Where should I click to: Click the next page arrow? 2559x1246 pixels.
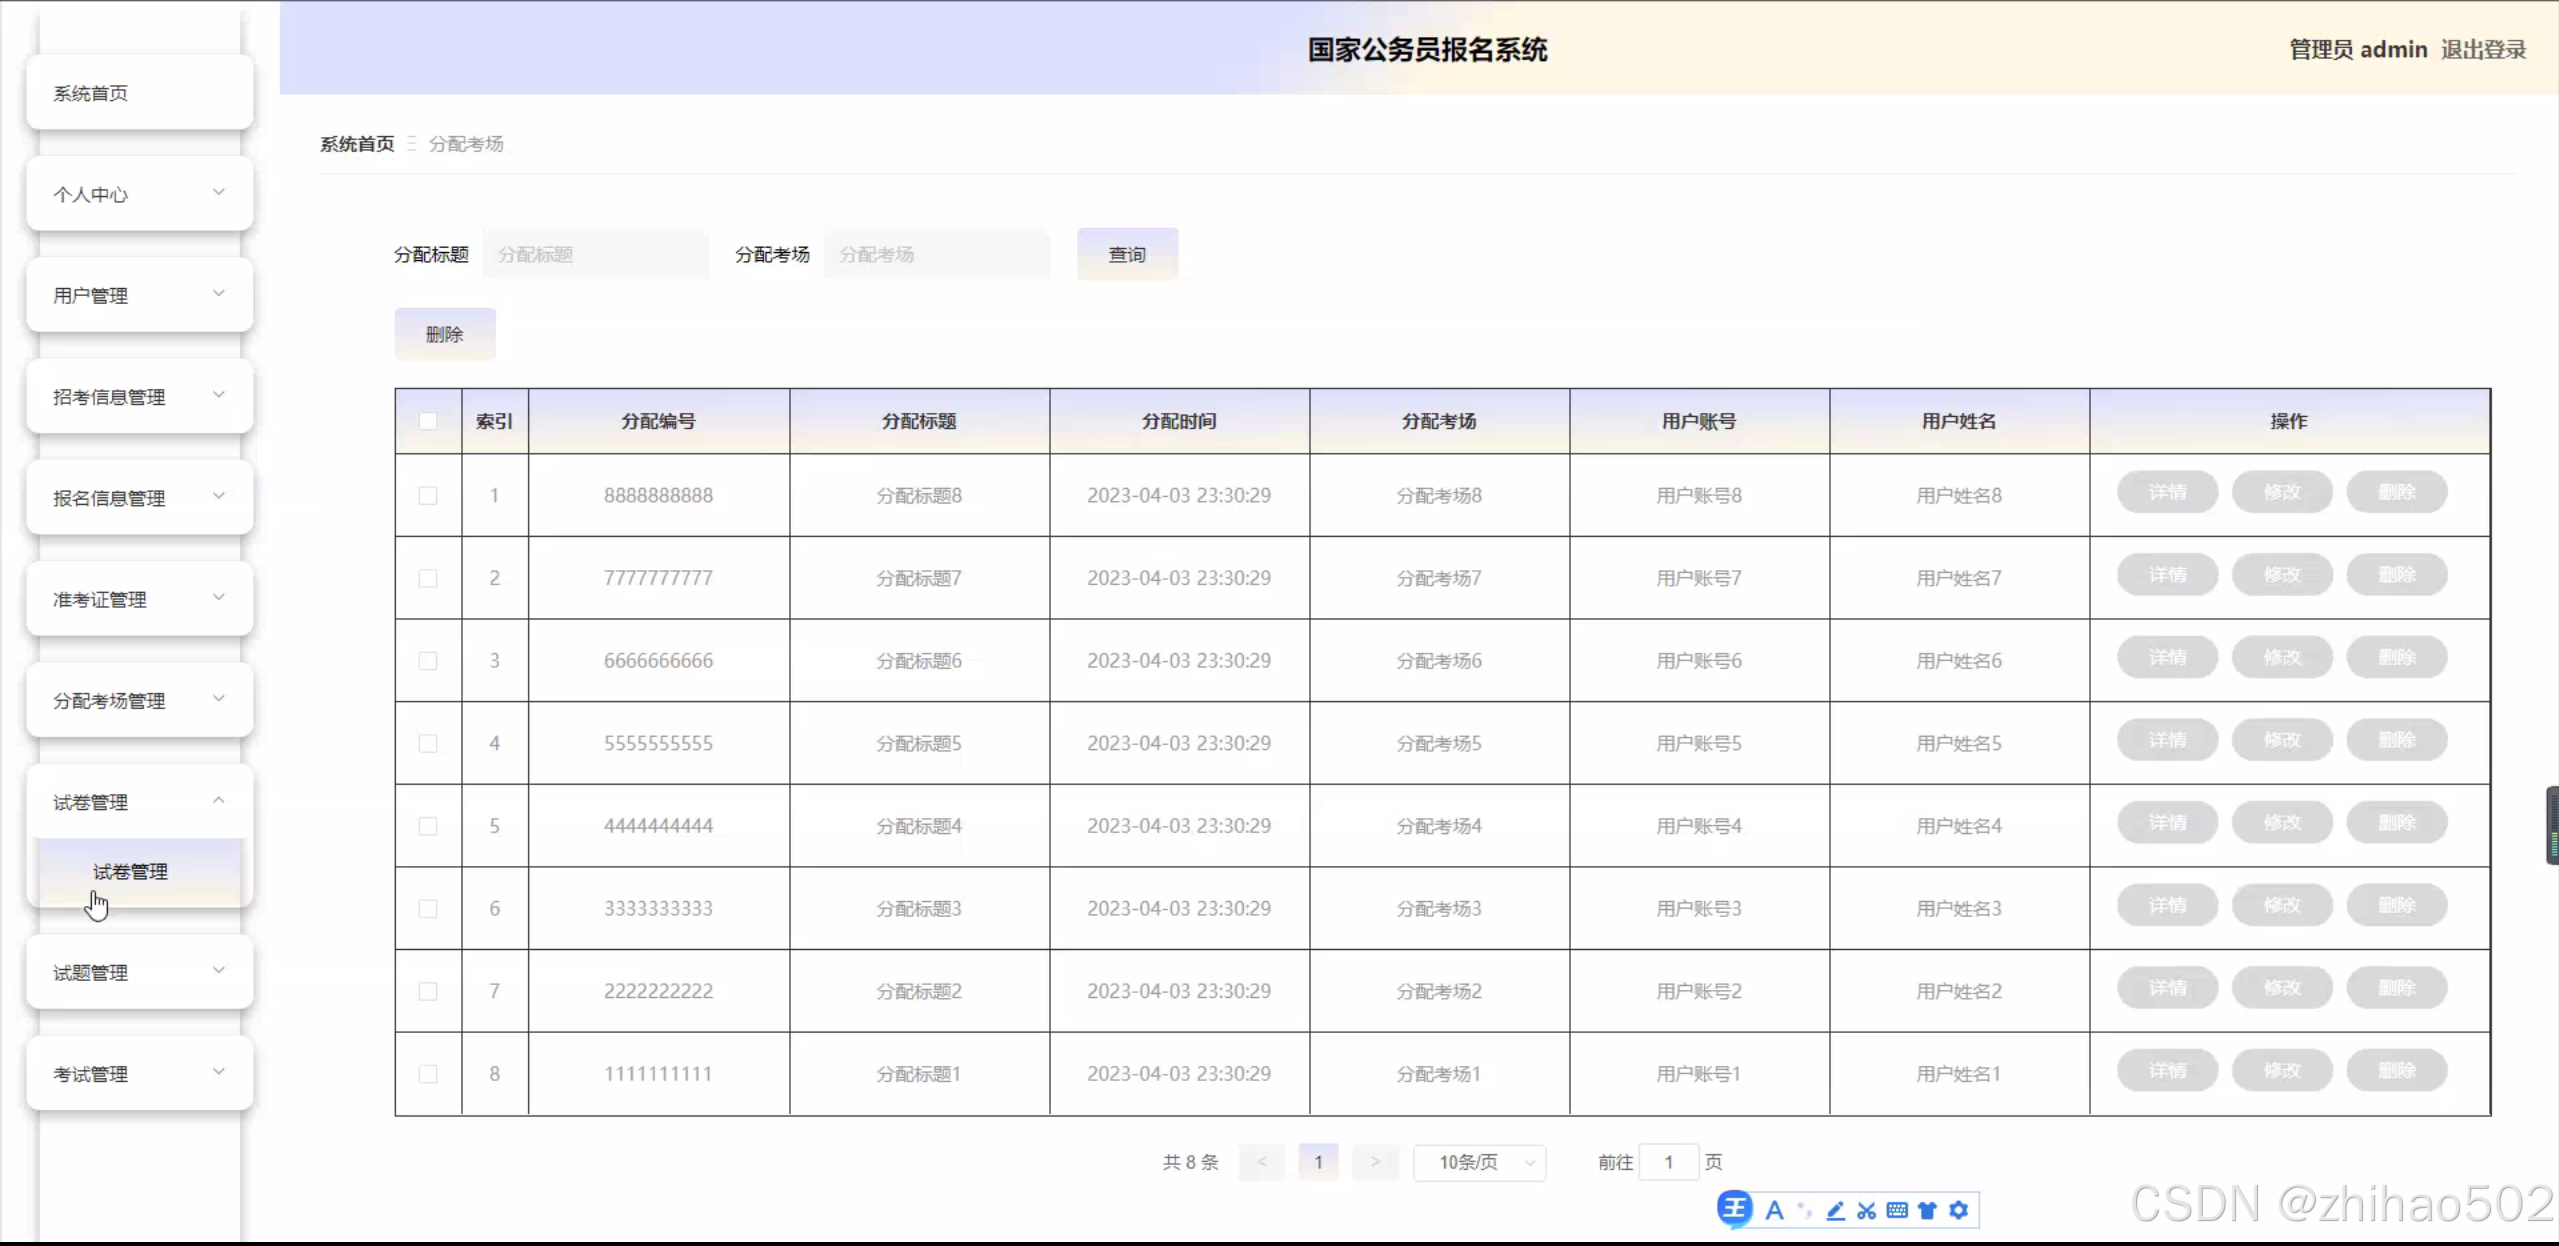point(1375,1162)
